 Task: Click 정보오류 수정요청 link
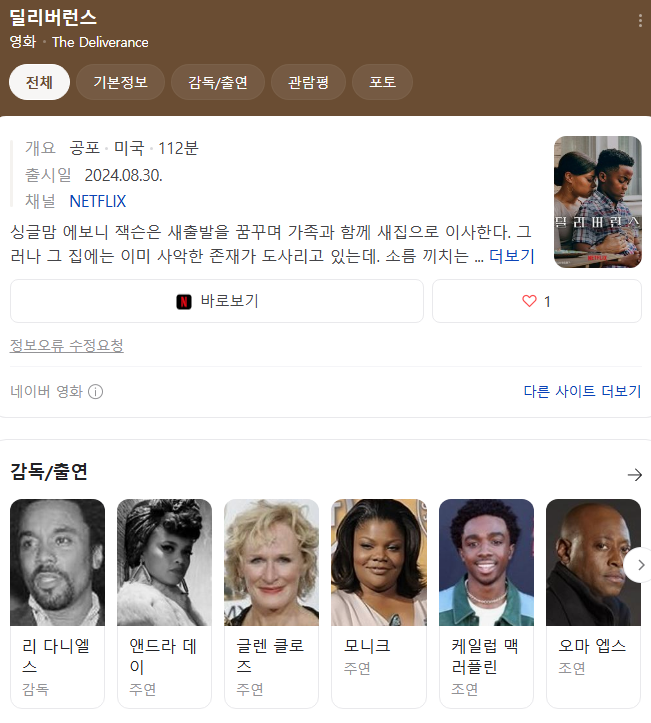tap(67, 345)
